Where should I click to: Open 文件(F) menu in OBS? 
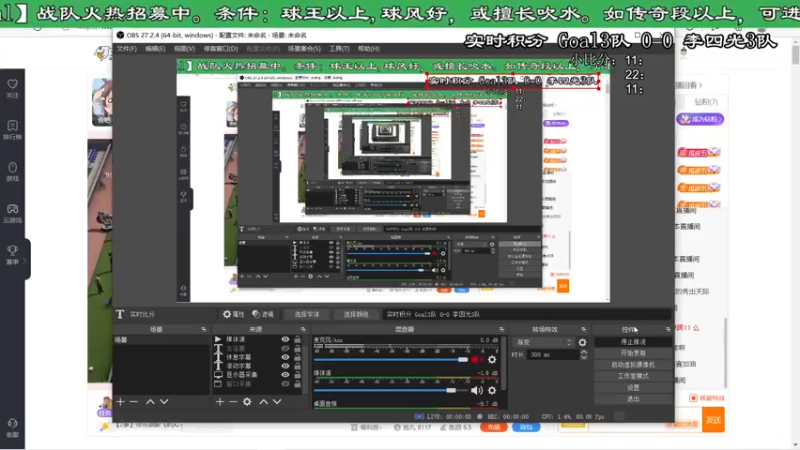tap(127, 48)
